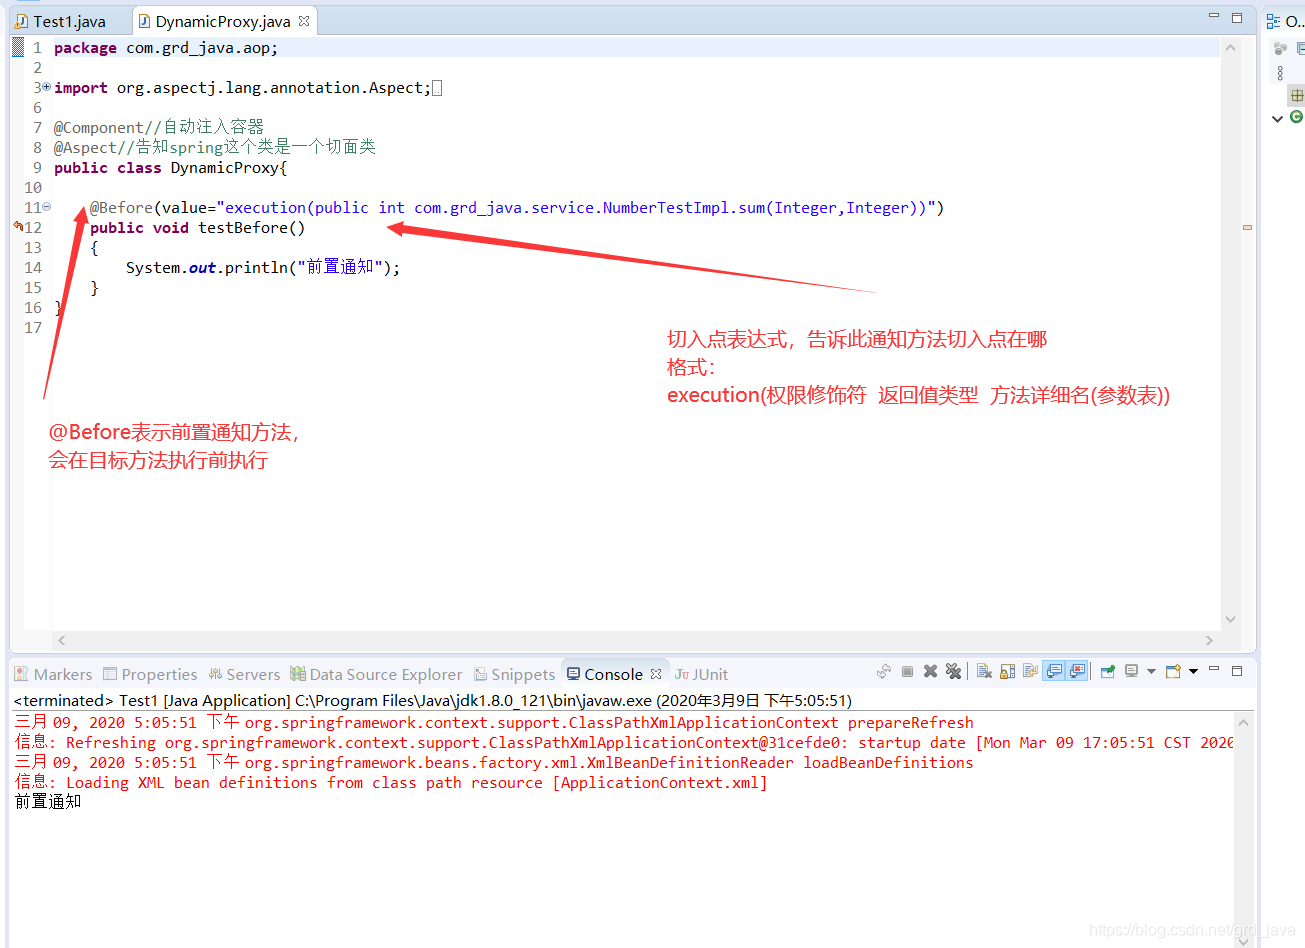1305x948 pixels.
Task: Click the @Aspect annotation on line 8
Action: (85, 148)
